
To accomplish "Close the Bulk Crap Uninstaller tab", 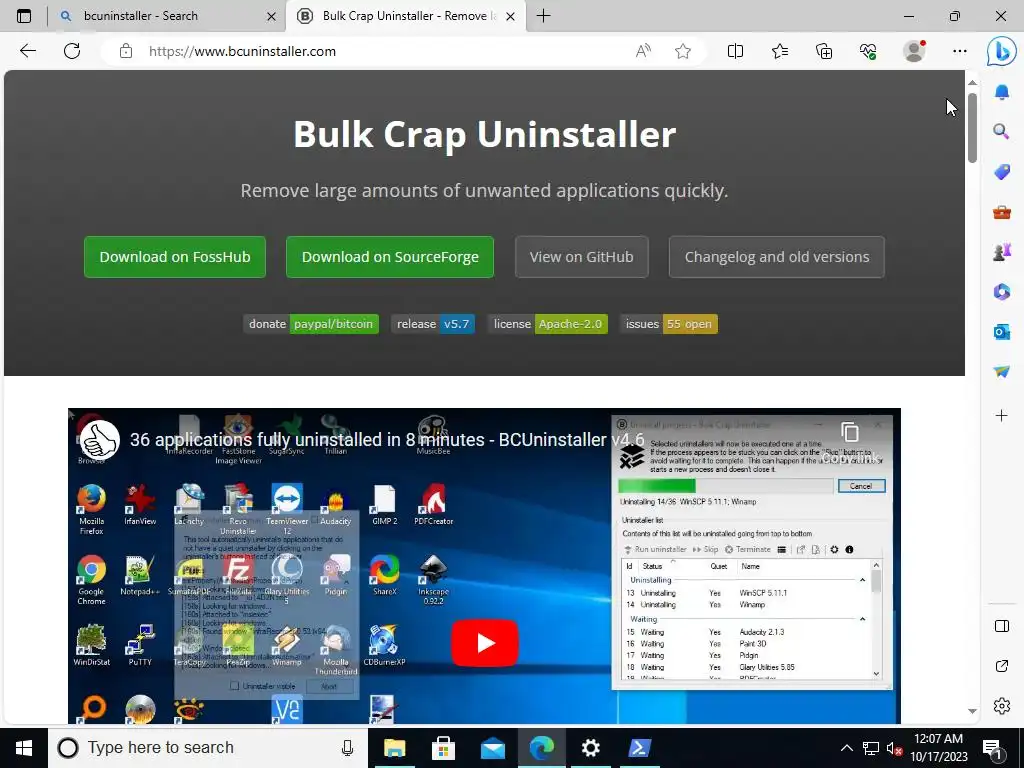I will tap(511, 16).
